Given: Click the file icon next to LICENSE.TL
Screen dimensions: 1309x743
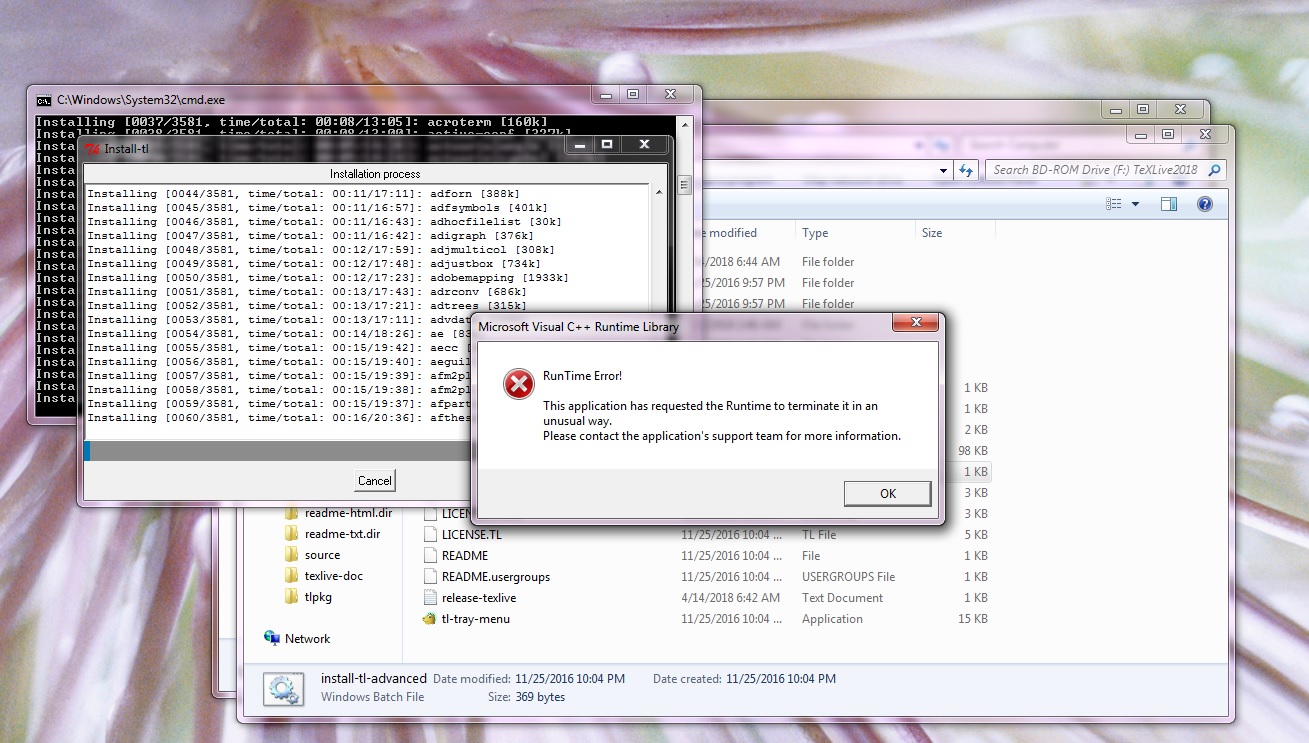Looking at the screenshot, I should pyautogui.click(x=430, y=534).
